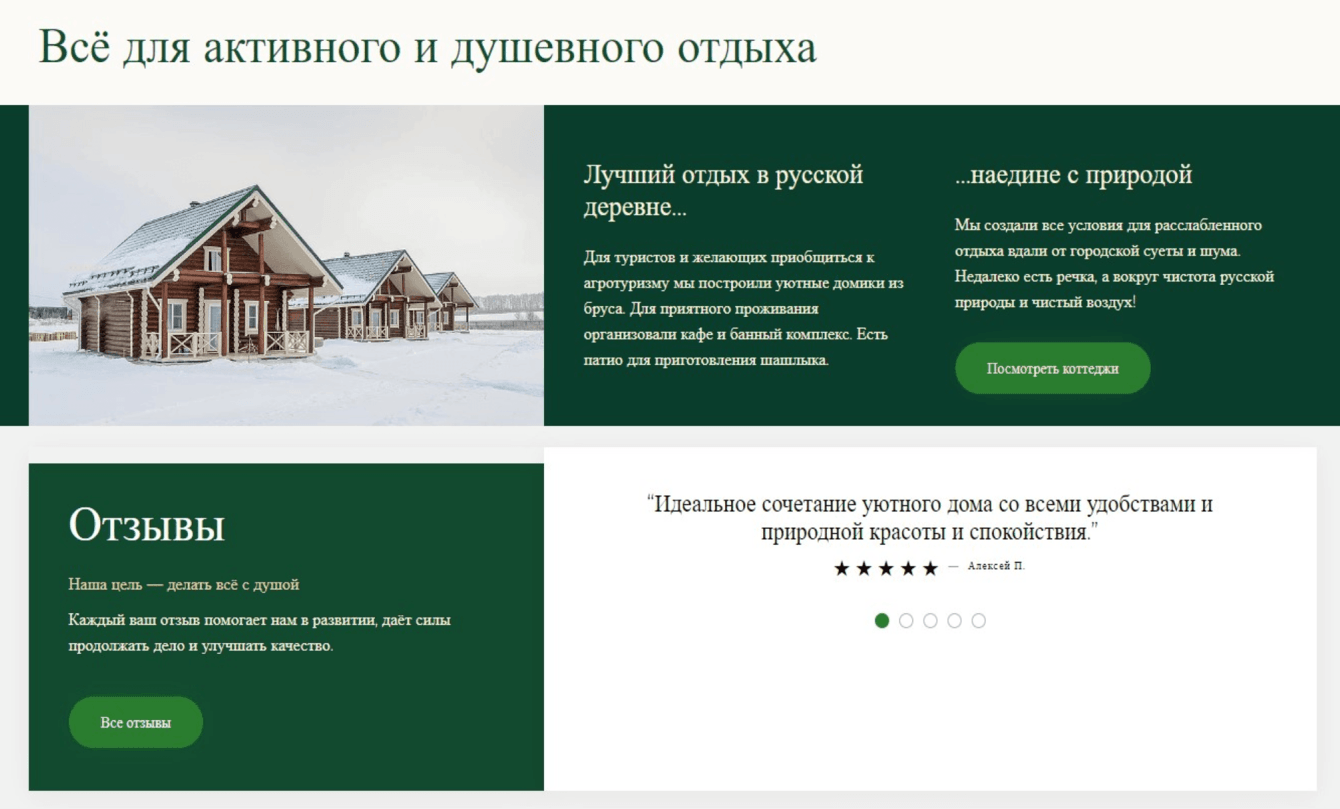The height and width of the screenshot is (809, 1340).
Task: Open the snowy log cottages photo
Action: pos(286,266)
